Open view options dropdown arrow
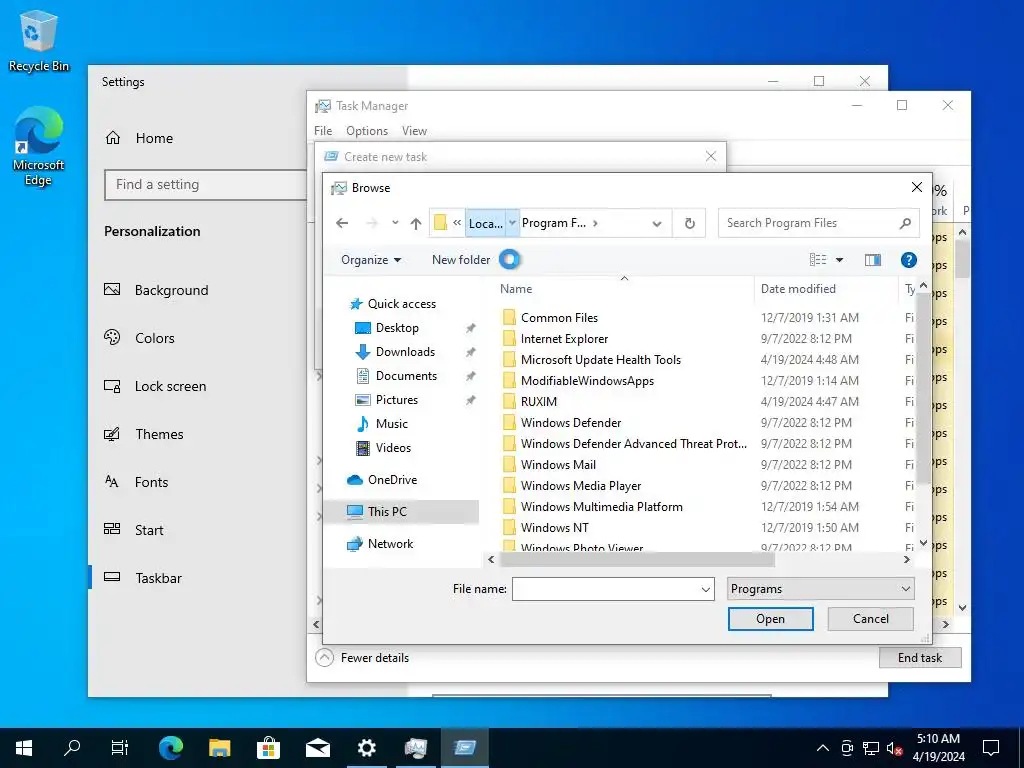 tap(839, 260)
